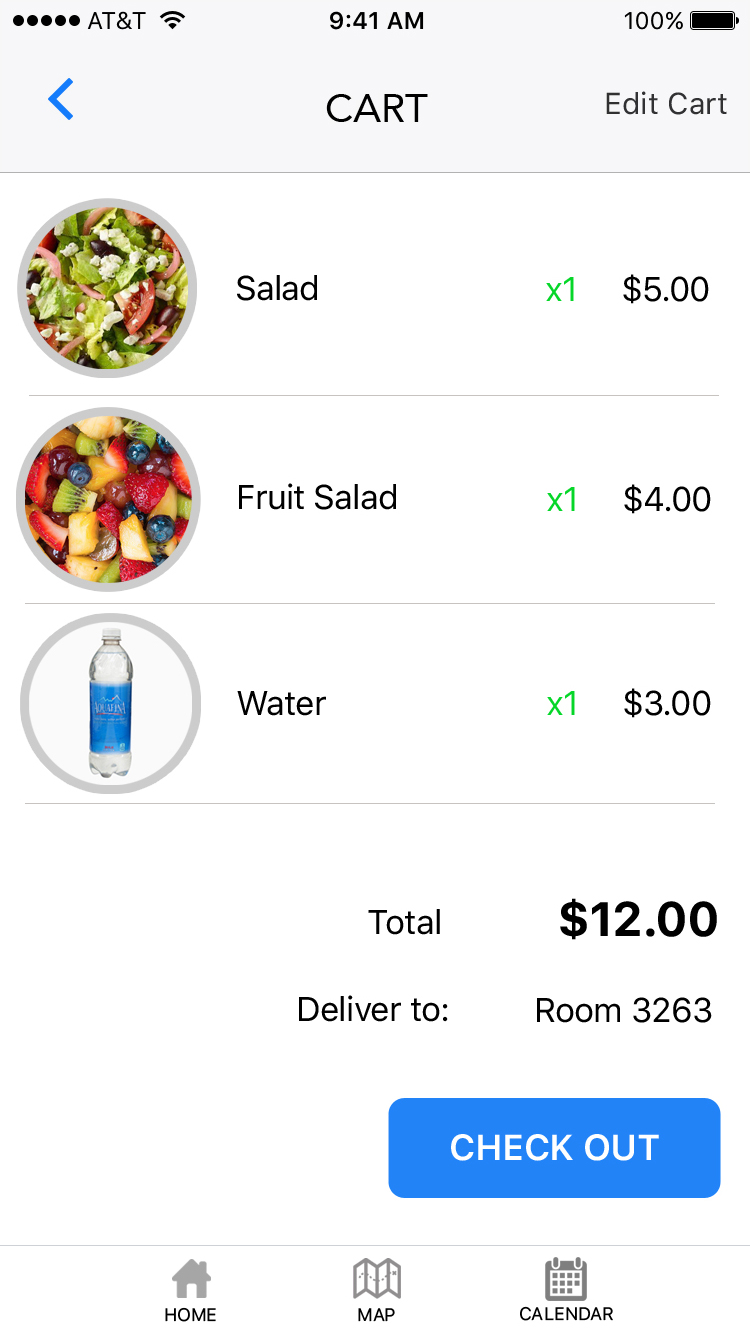
Task: Tap the Water item name
Action: coord(282,704)
